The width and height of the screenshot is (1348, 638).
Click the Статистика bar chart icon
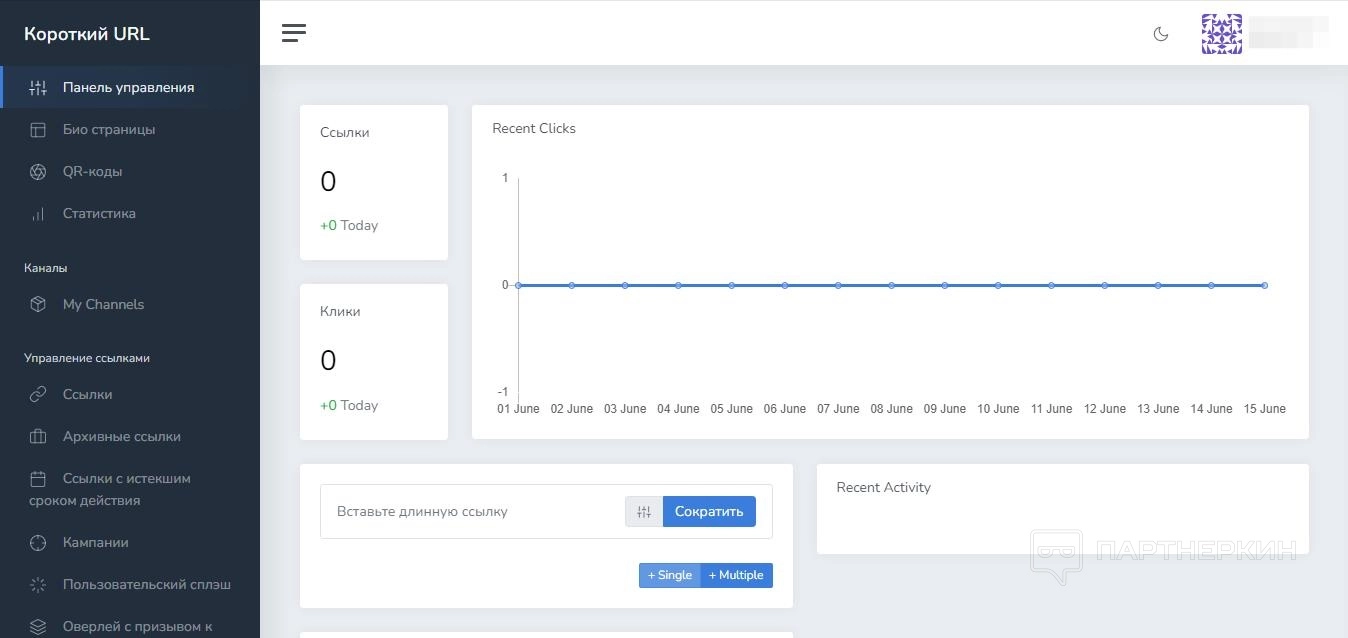(38, 214)
